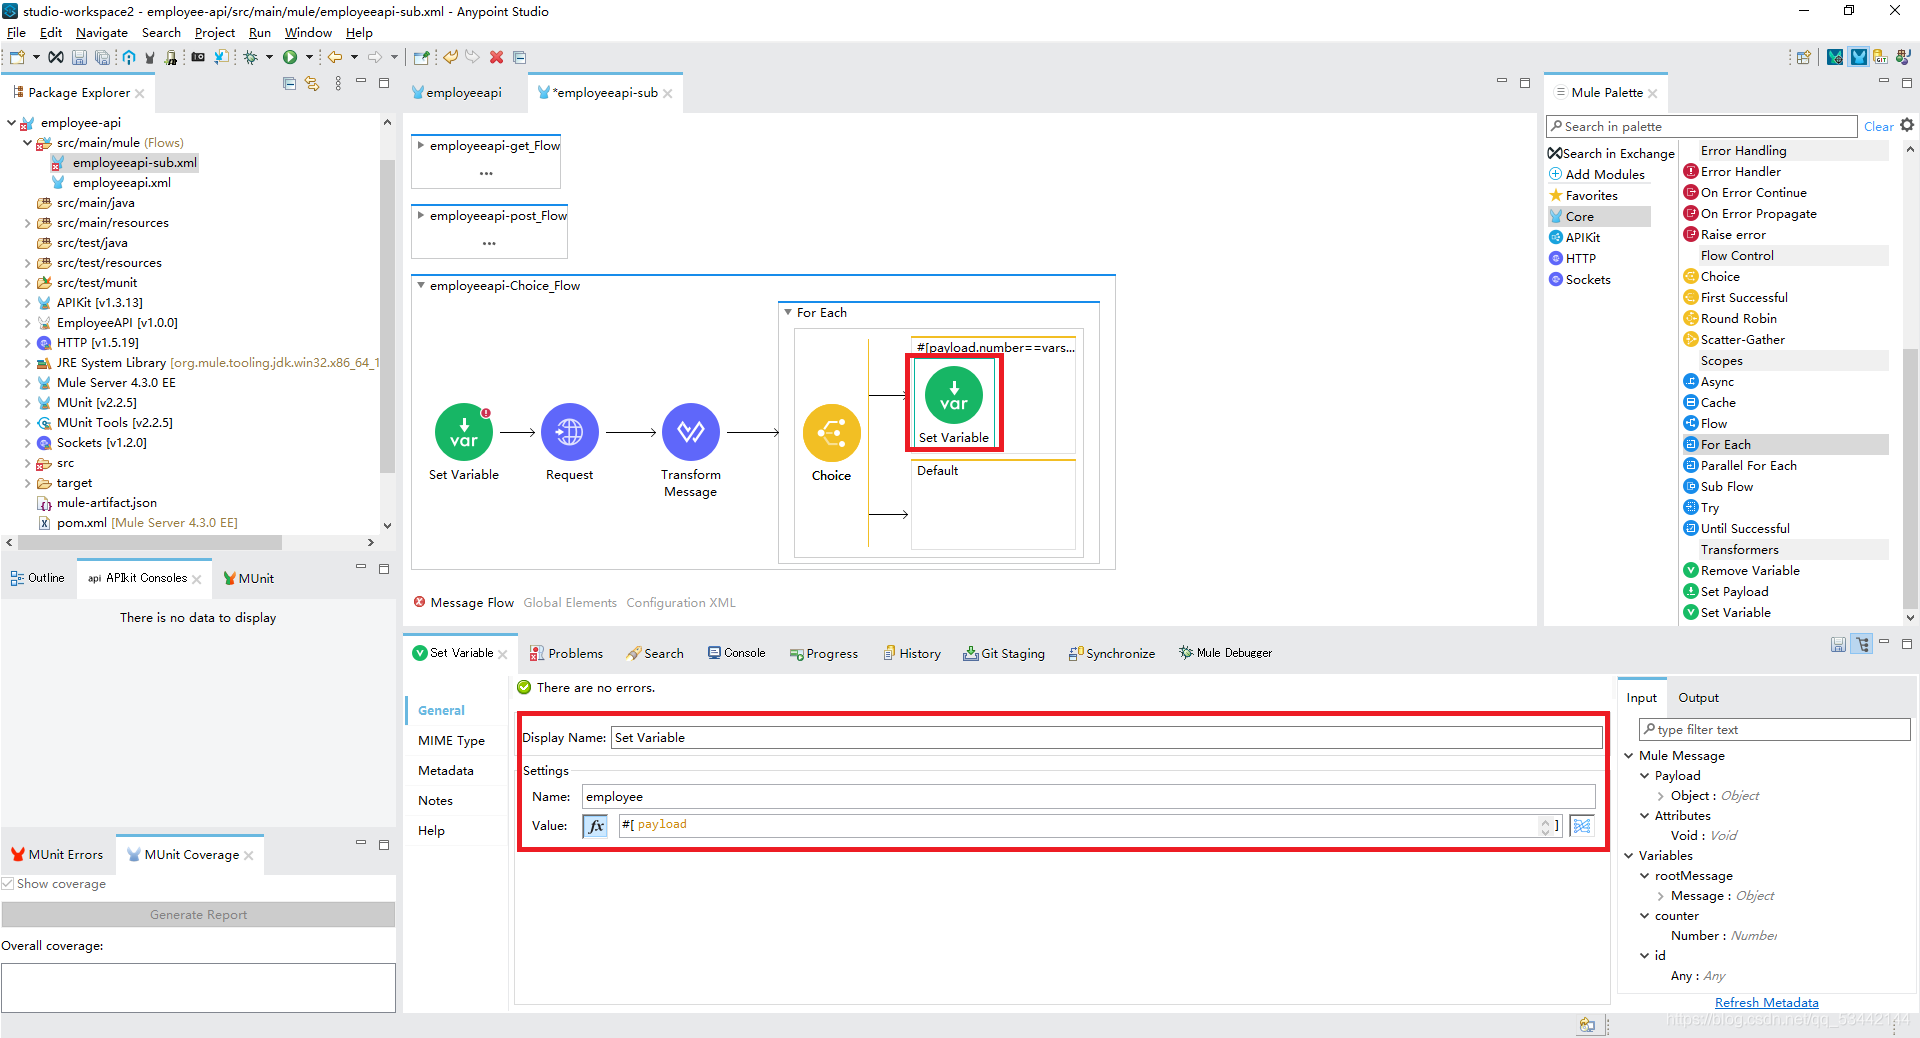Collapse the employeeapi-Choice_Flow
Image resolution: width=1920 pixels, height=1038 pixels.
coord(421,286)
